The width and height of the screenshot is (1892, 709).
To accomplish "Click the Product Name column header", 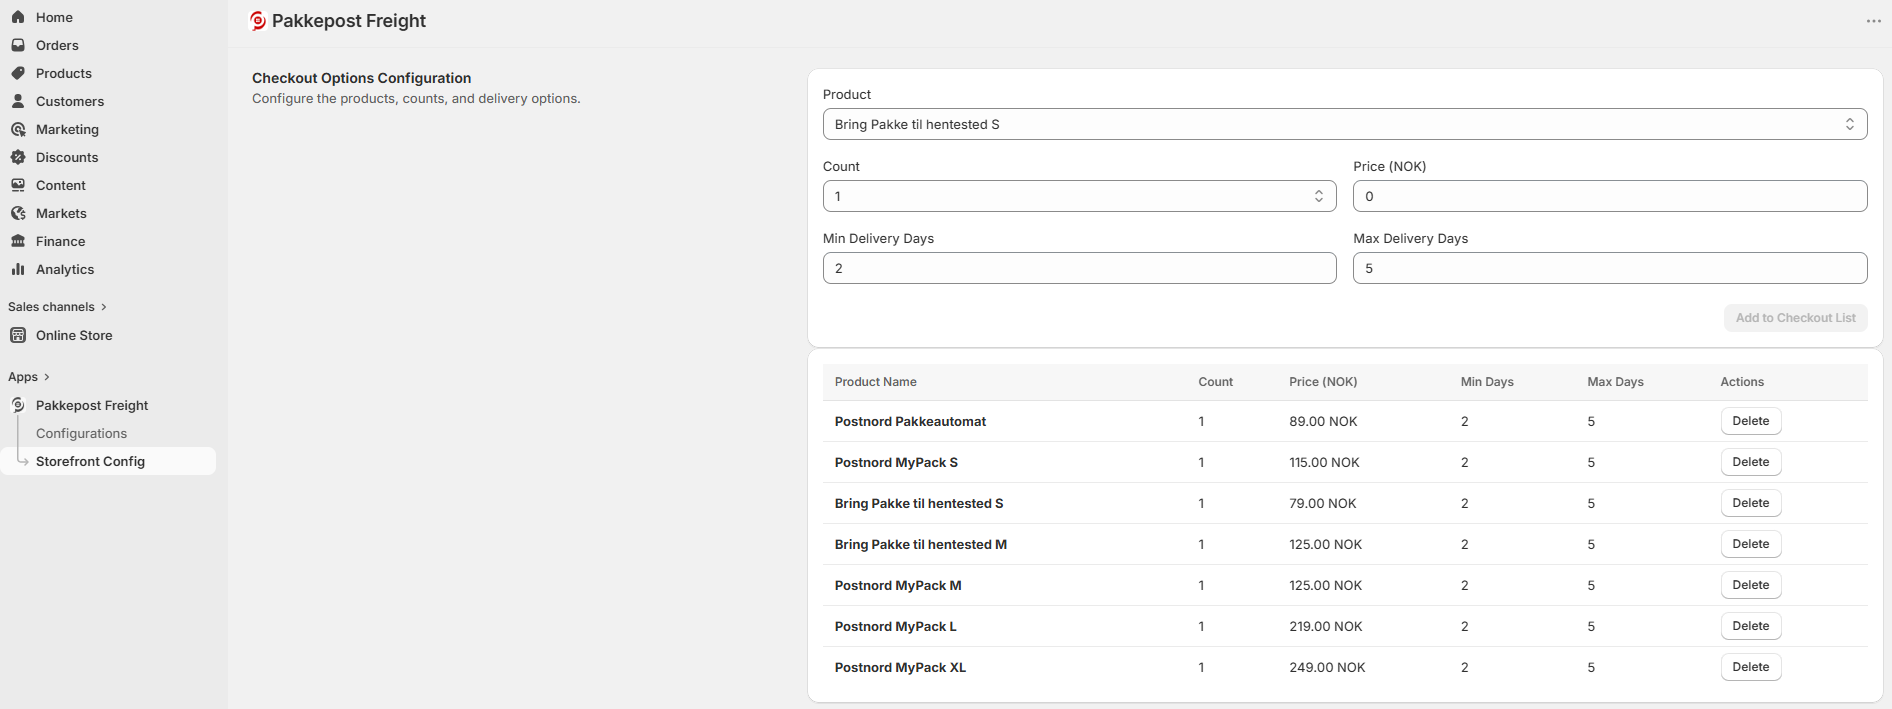I will click(x=875, y=382).
